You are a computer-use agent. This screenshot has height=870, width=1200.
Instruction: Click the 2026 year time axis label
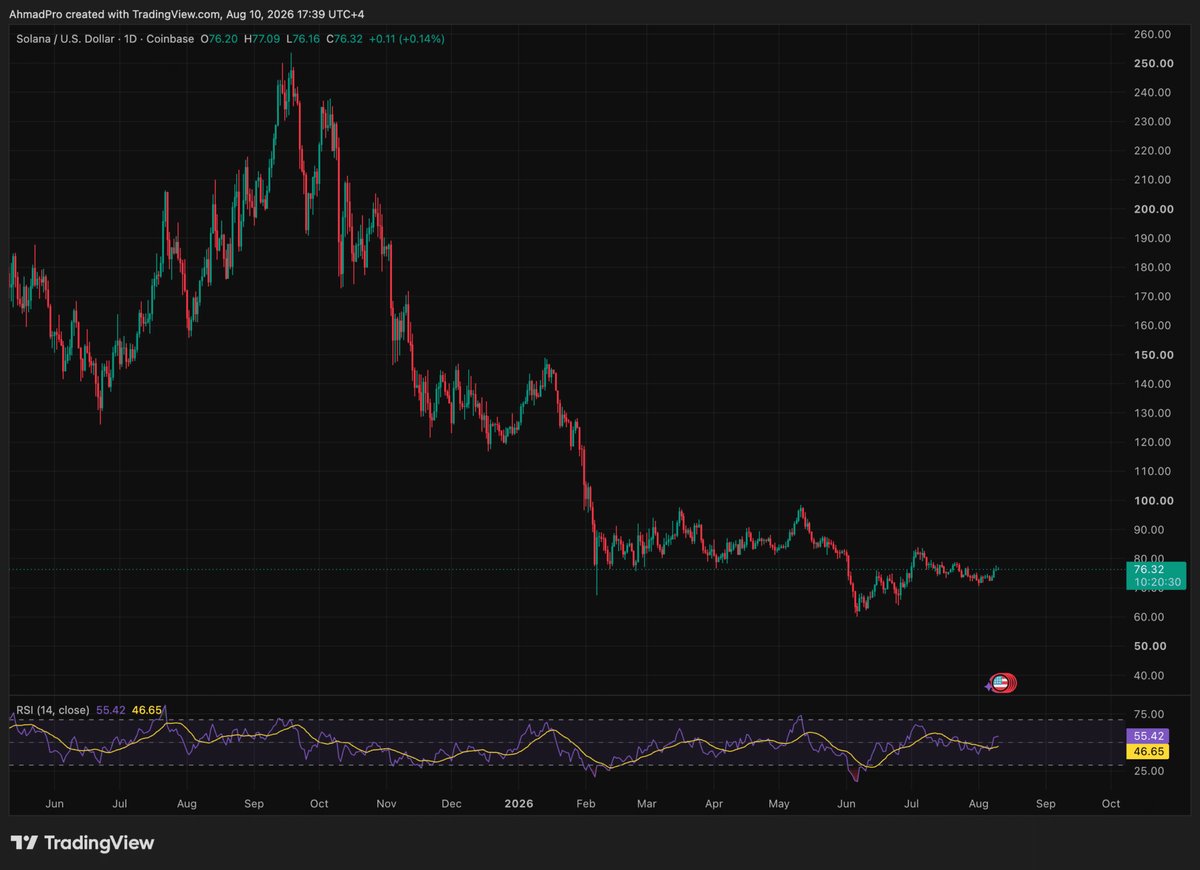(519, 803)
